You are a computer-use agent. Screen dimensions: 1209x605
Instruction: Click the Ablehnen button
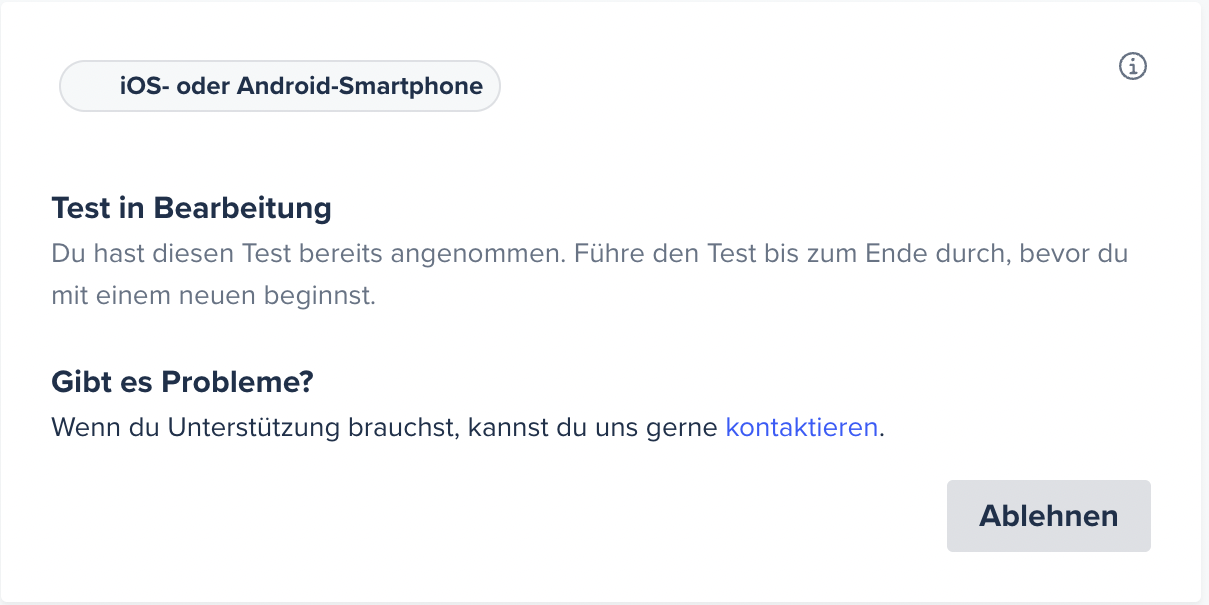tap(1048, 516)
